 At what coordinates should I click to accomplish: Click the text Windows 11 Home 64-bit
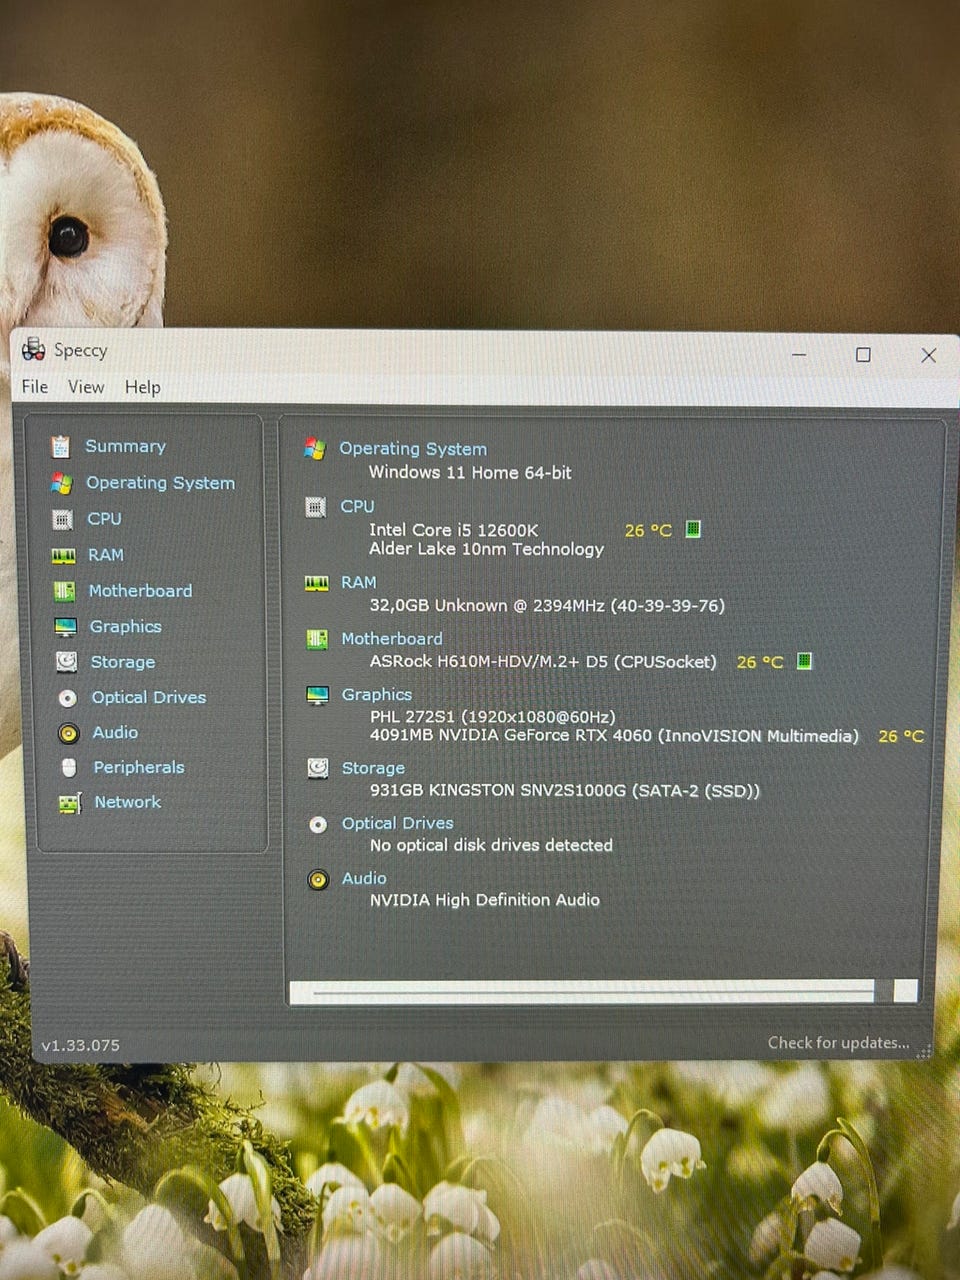(x=470, y=473)
